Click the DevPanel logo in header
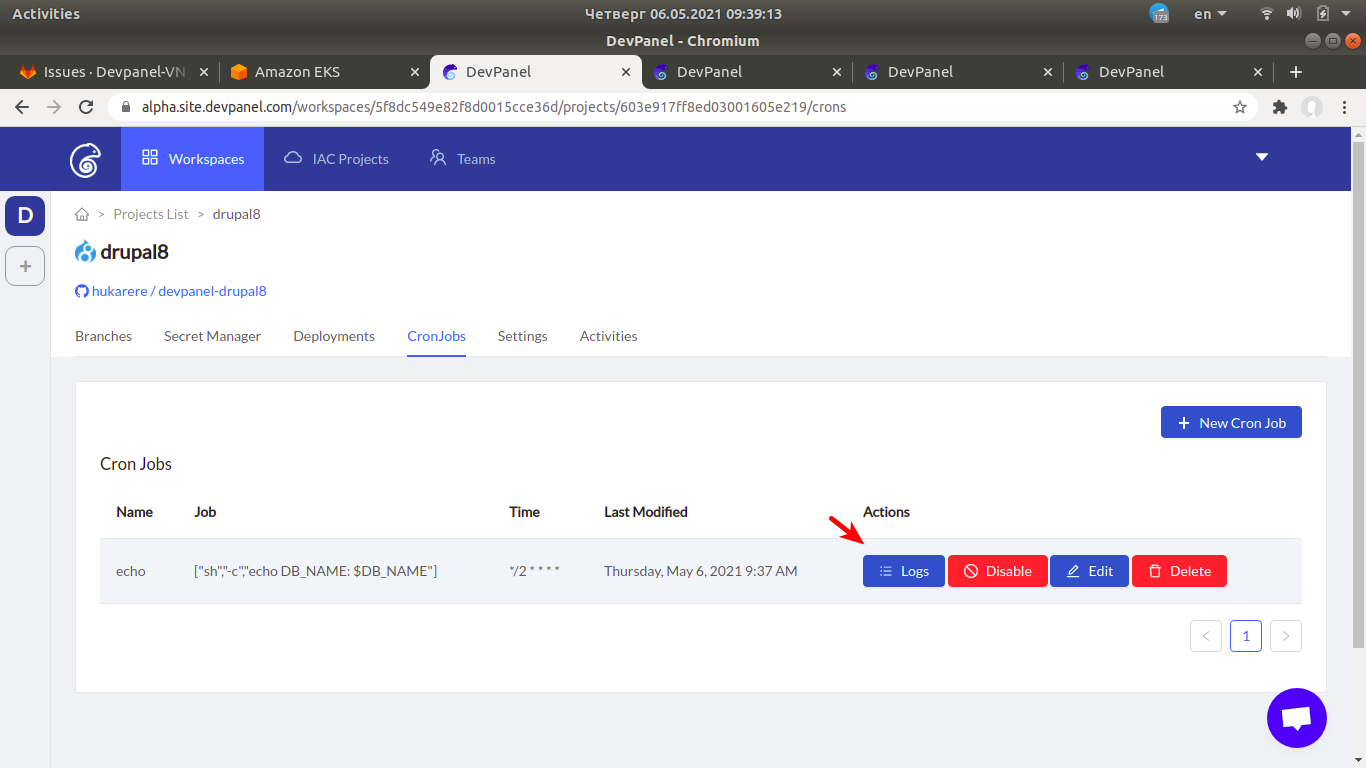The image size is (1366, 768). [85, 159]
